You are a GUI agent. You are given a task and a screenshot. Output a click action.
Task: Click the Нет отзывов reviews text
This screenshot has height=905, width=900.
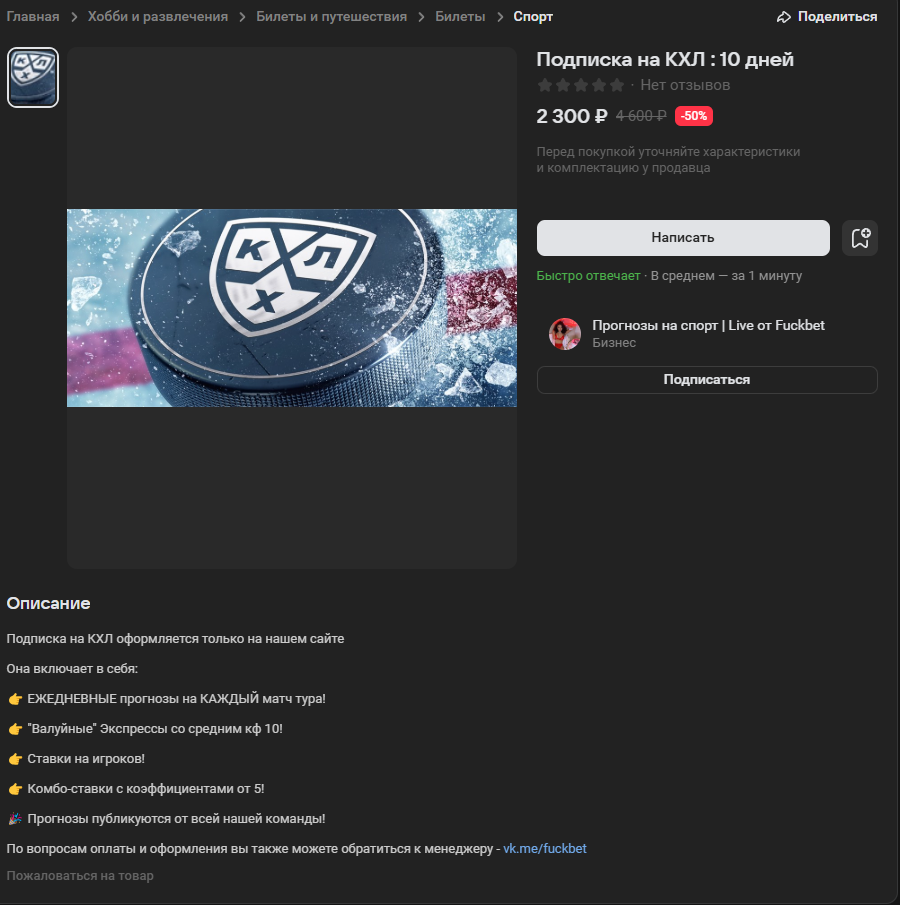click(x=685, y=85)
